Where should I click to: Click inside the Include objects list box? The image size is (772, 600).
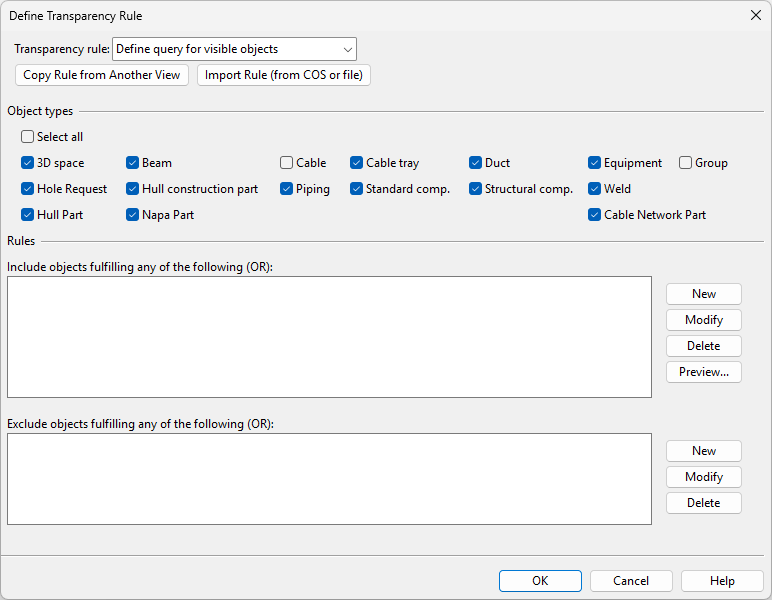click(x=329, y=337)
